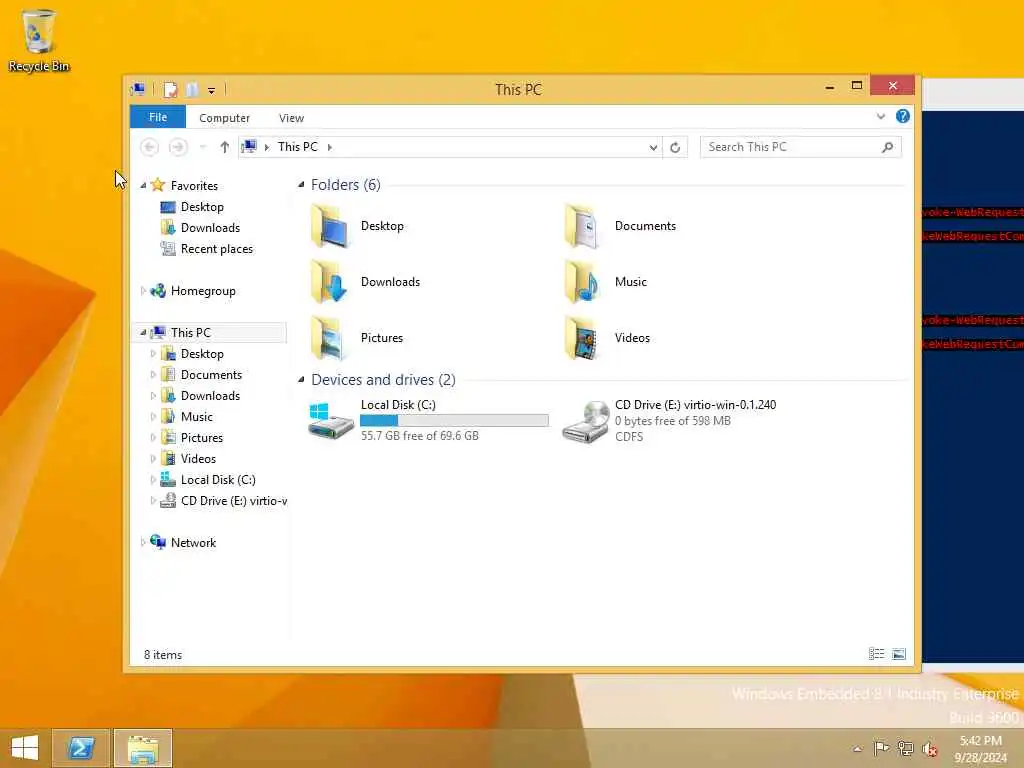Click the search magnifier icon

pos(888,147)
